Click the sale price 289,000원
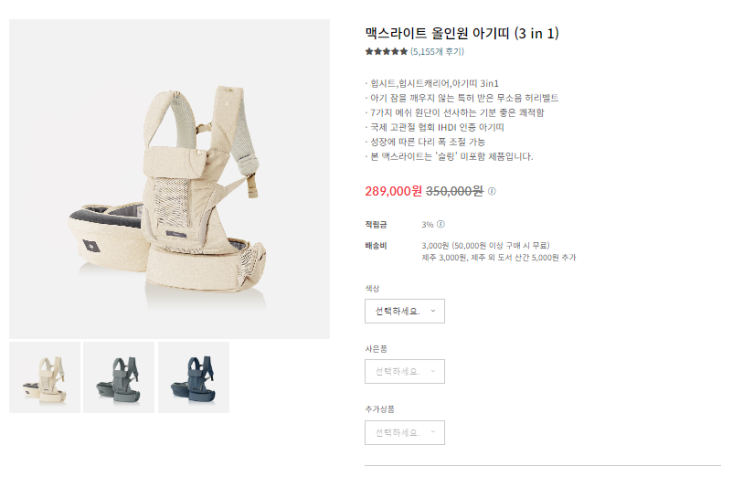Screen dimensions: 743x477 (393, 191)
